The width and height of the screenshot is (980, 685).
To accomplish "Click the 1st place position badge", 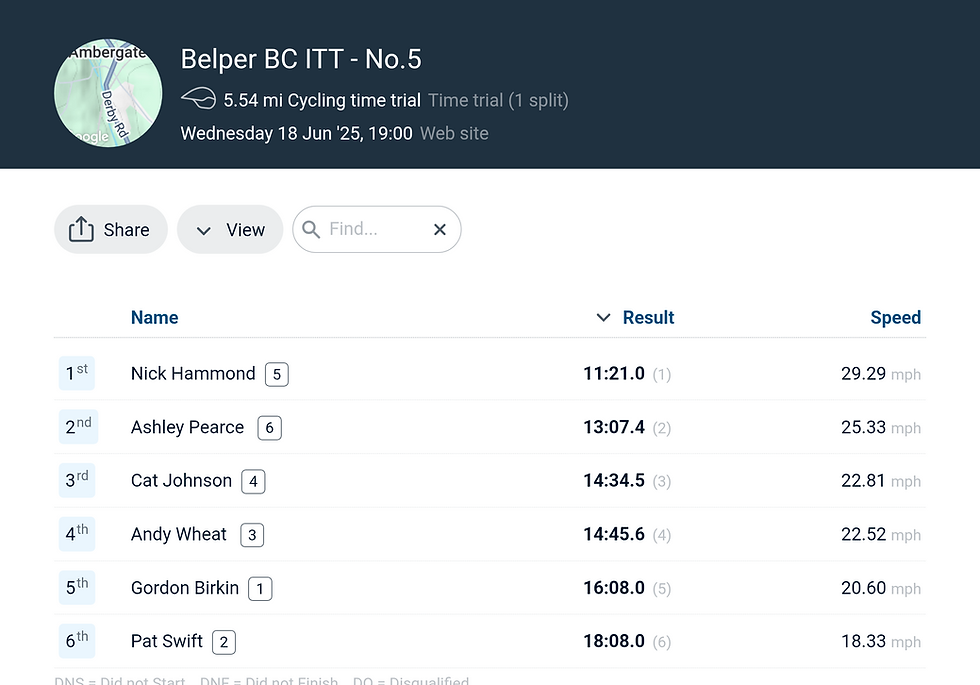I will (77, 373).
